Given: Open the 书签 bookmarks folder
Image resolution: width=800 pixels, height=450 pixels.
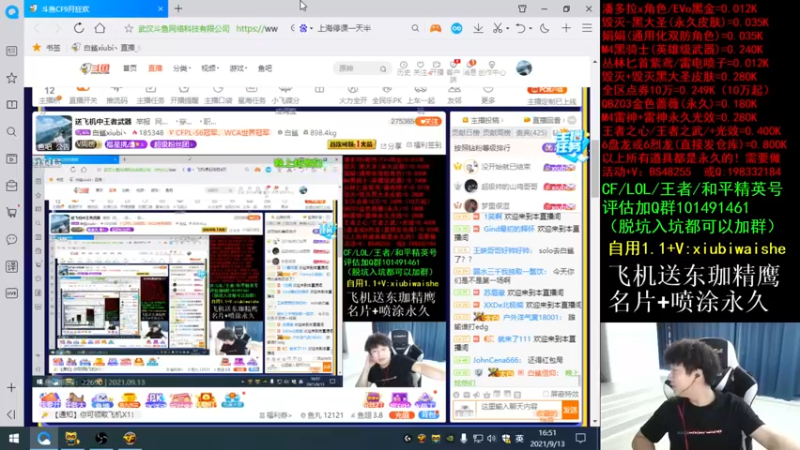Looking at the screenshot, I should point(47,47).
